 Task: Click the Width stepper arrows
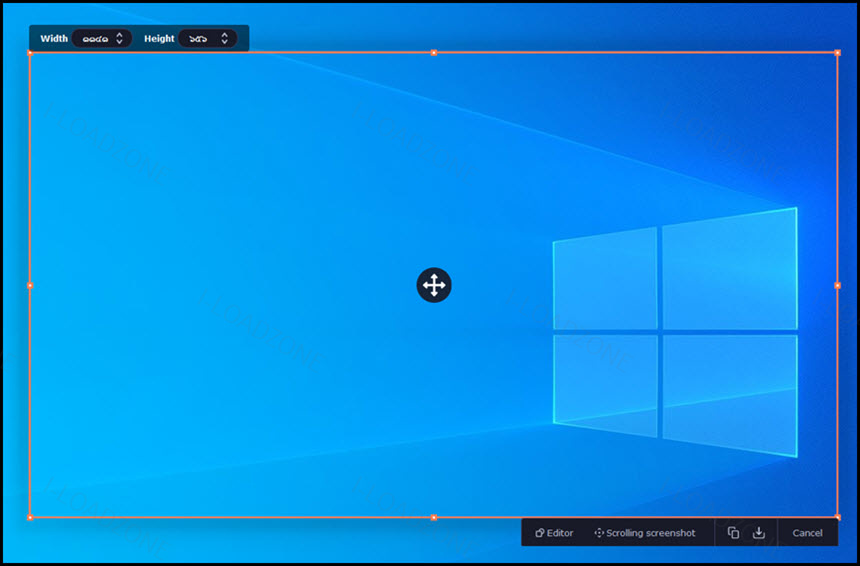[120, 38]
